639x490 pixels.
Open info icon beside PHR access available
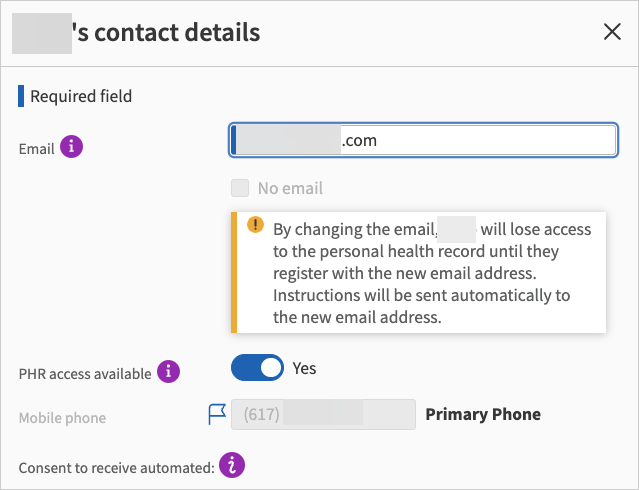169,372
